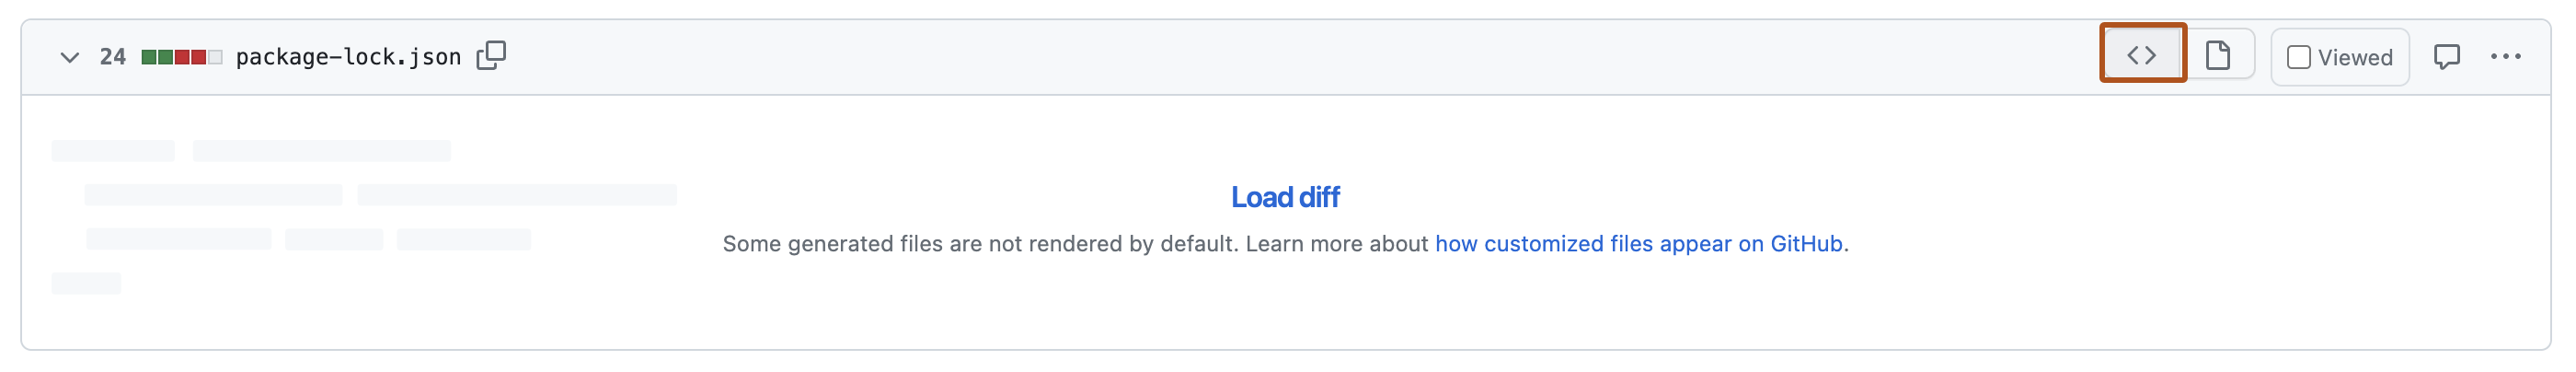The height and width of the screenshot is (372, 2576).
Task: Click the 24 changed lines count
Action: (x=112, y=57)
